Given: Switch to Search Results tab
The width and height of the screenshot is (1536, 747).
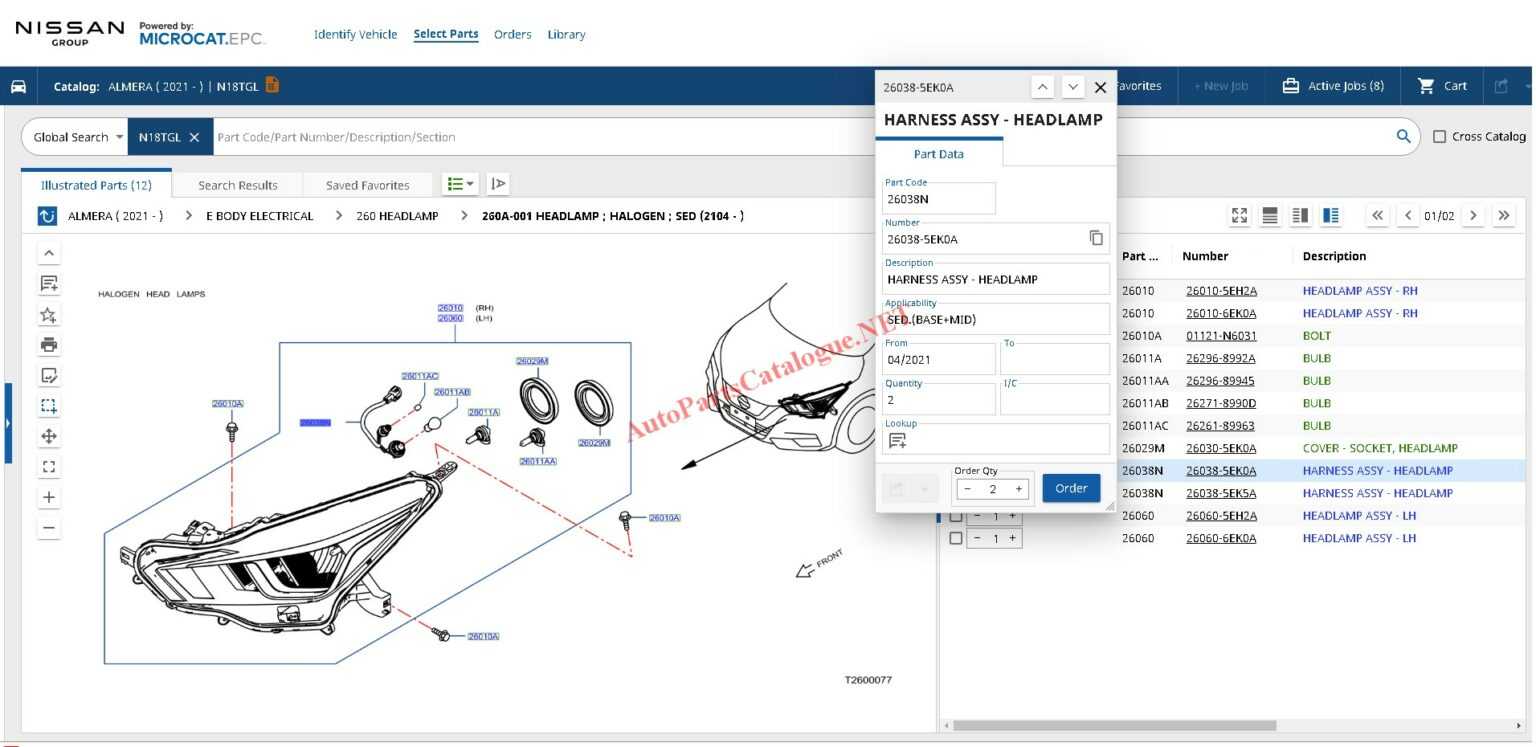Looking at the screenshot, I should 238,185.
